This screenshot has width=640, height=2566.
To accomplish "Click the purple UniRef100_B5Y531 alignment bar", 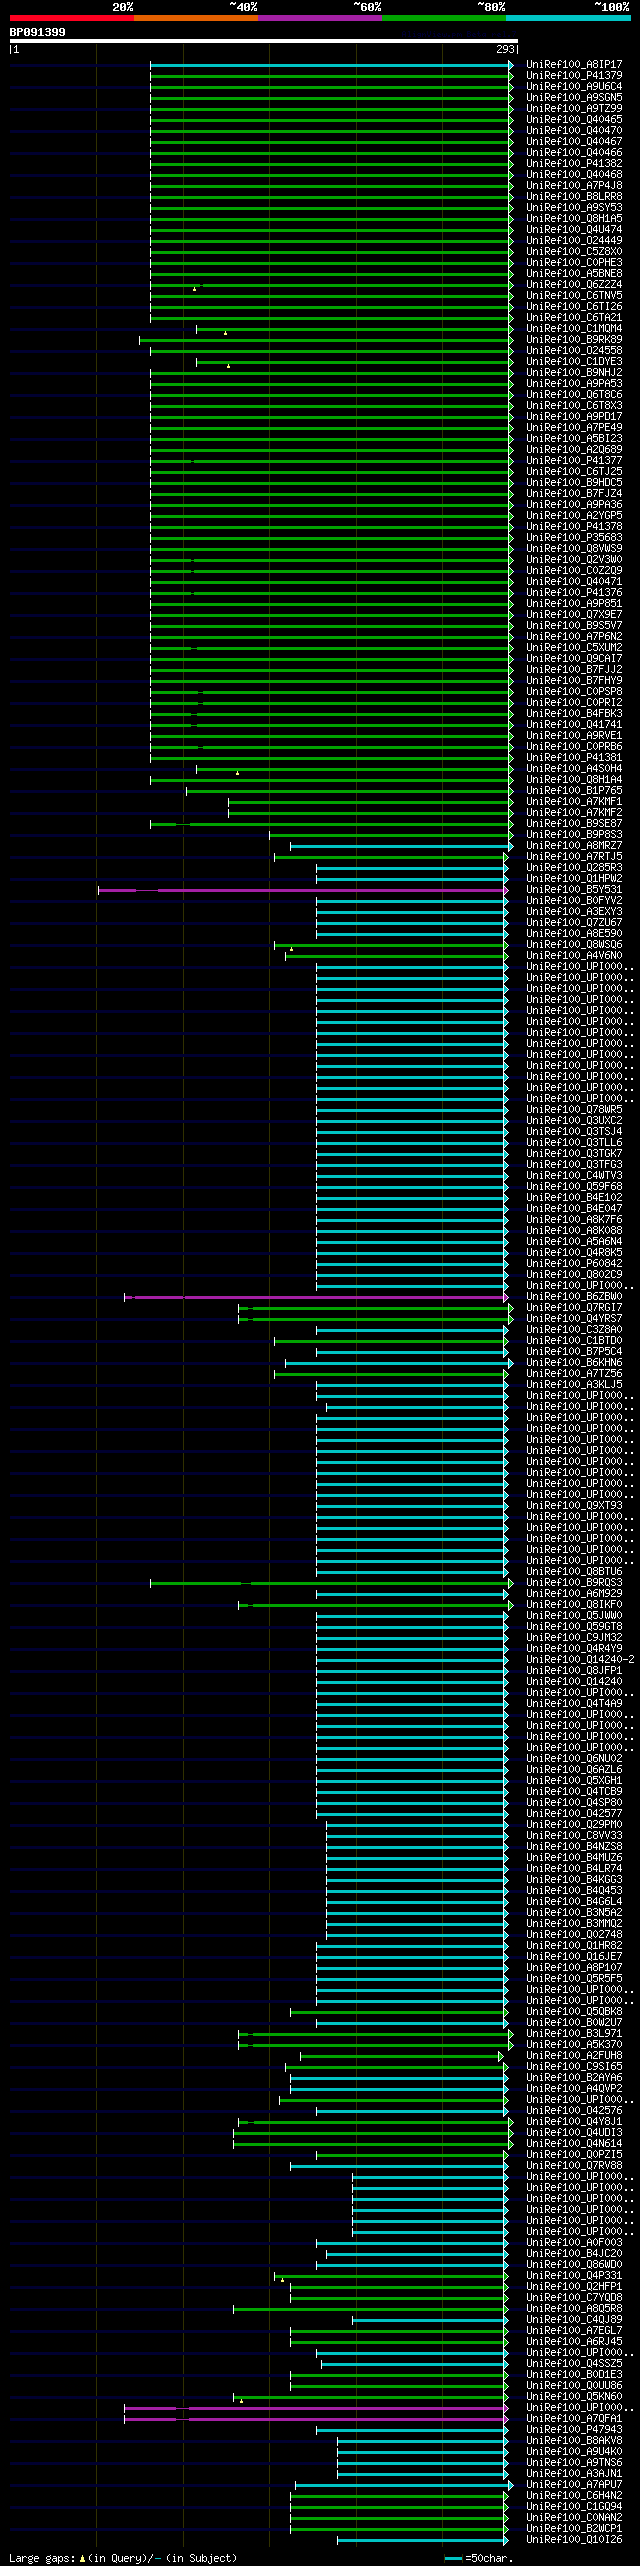I will point(303,890).
